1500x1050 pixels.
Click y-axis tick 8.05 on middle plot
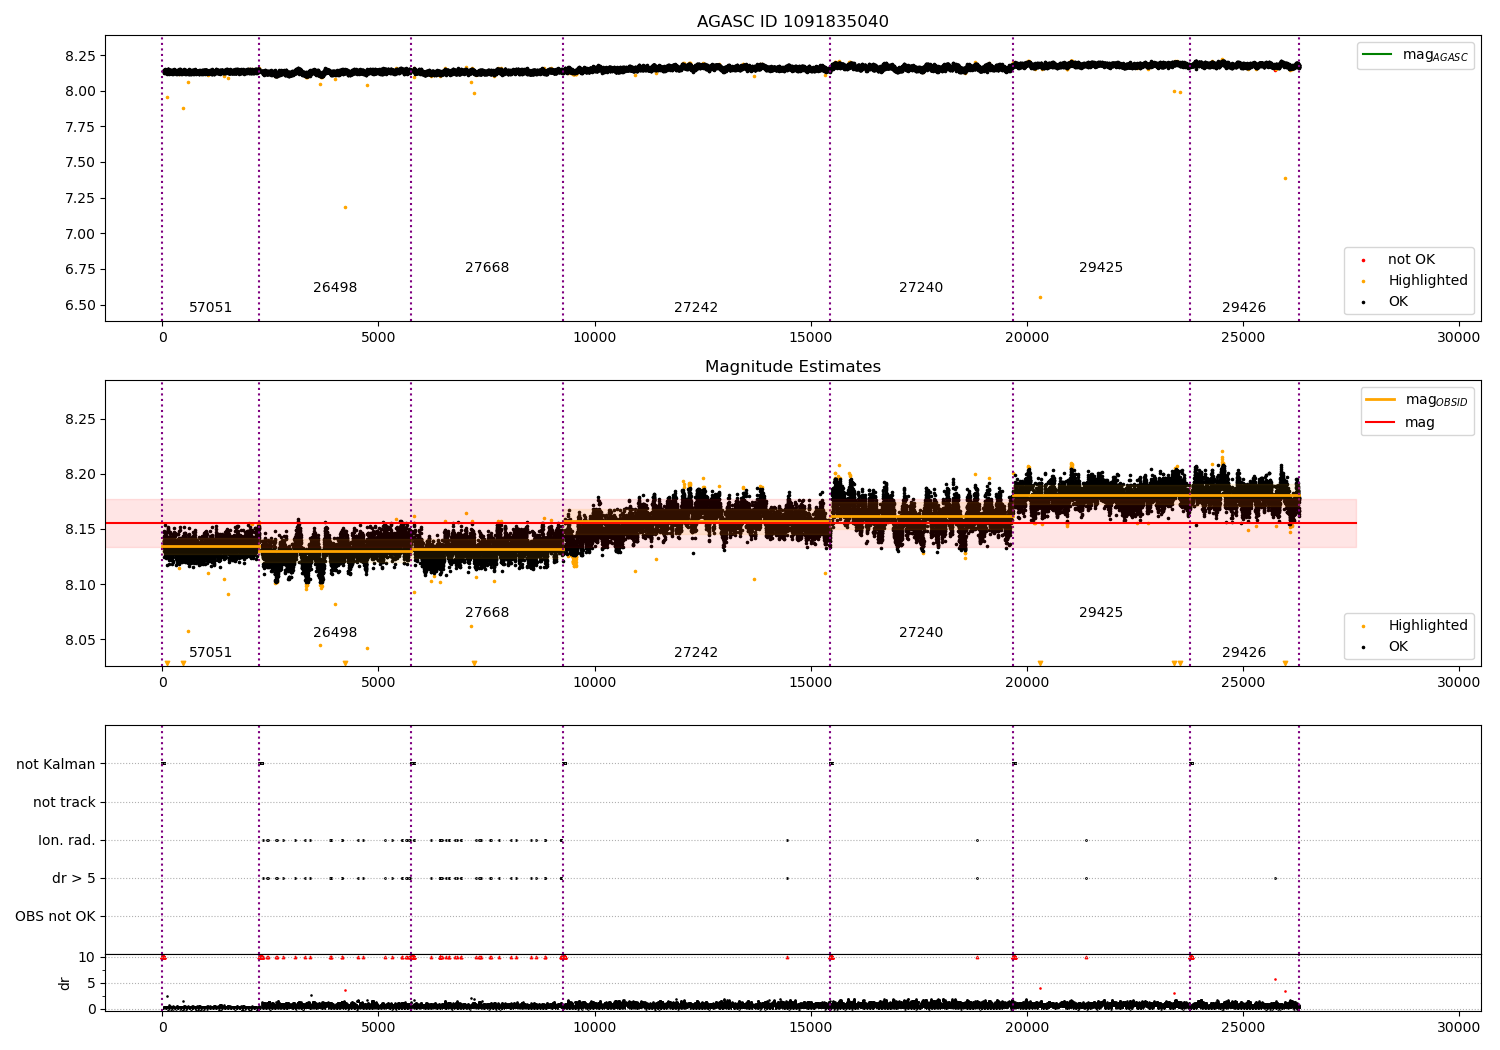point(80,641)
